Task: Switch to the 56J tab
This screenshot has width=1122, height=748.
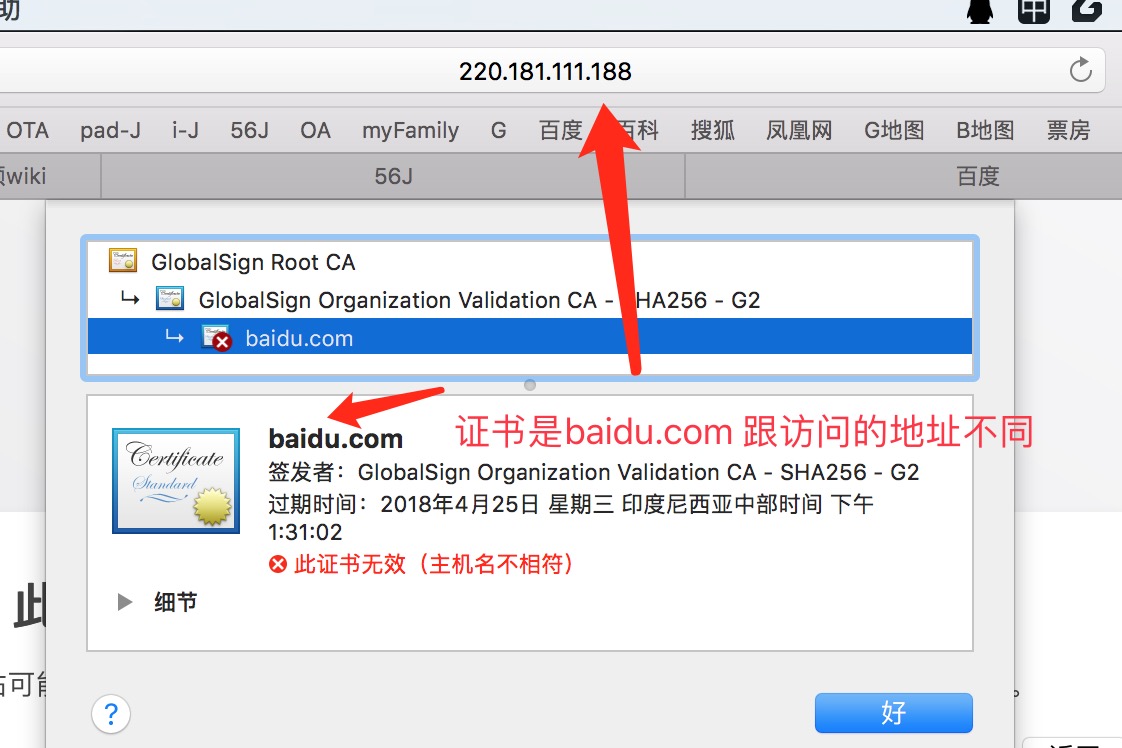Action: [x=393, y=176]
